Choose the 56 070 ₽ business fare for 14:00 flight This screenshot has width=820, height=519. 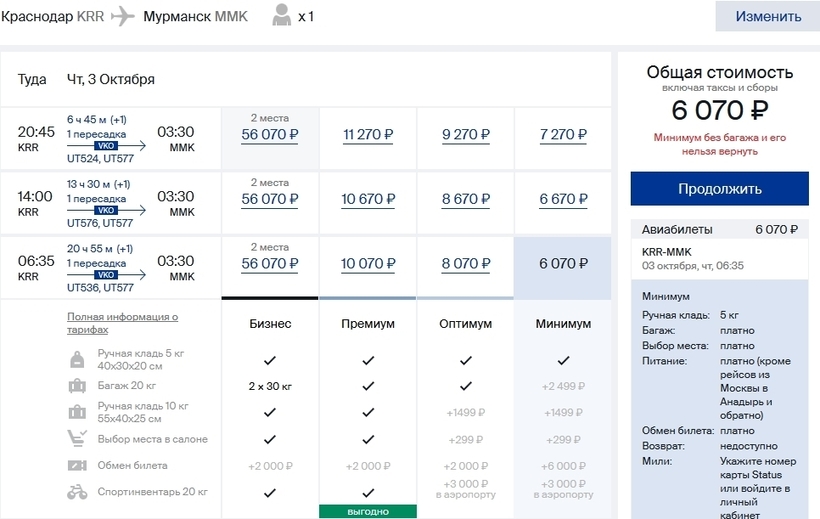[270, 200]
